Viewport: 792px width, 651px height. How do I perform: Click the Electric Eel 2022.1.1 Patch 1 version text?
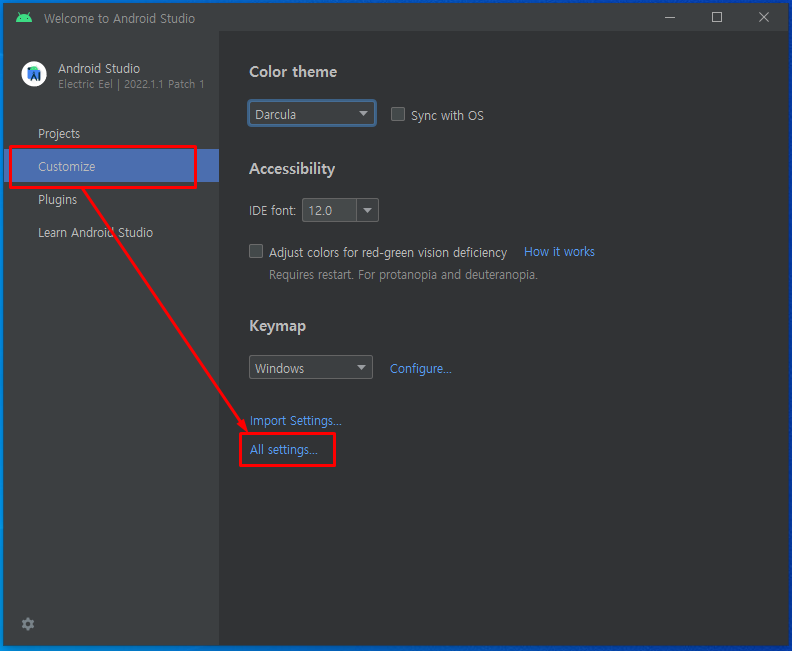coord(131,84)
